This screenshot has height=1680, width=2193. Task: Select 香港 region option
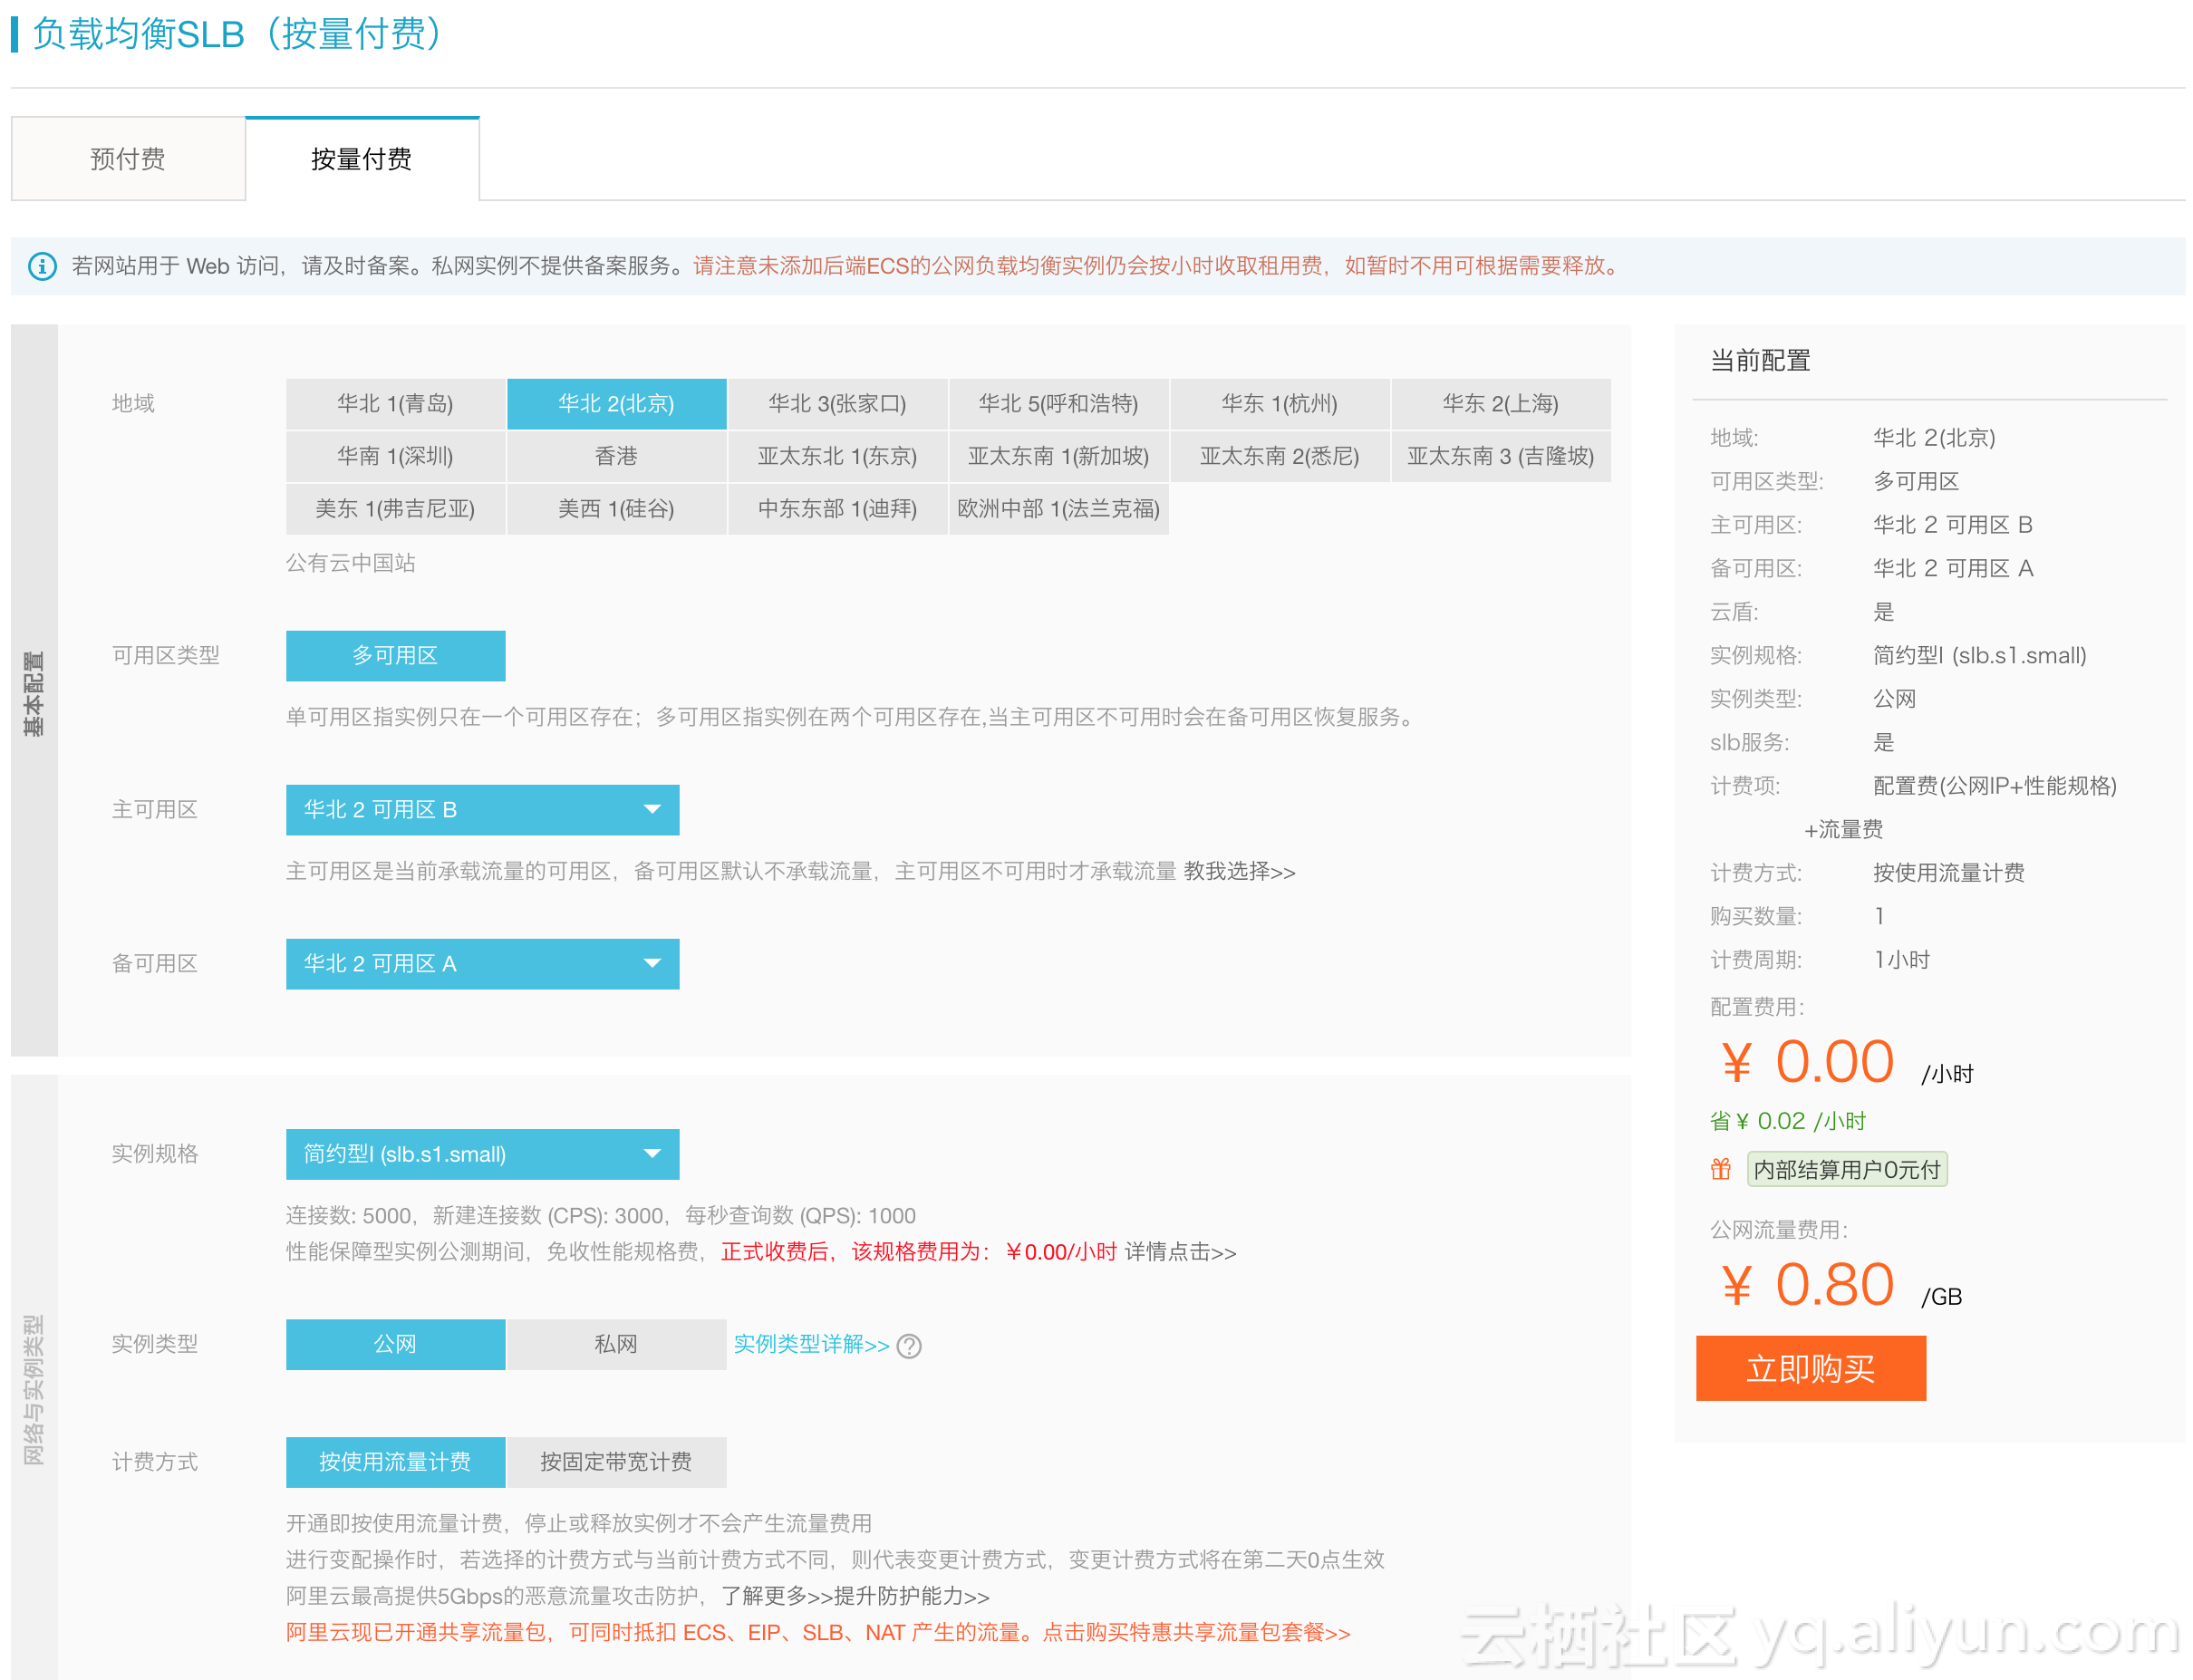(x=615, y=456)
